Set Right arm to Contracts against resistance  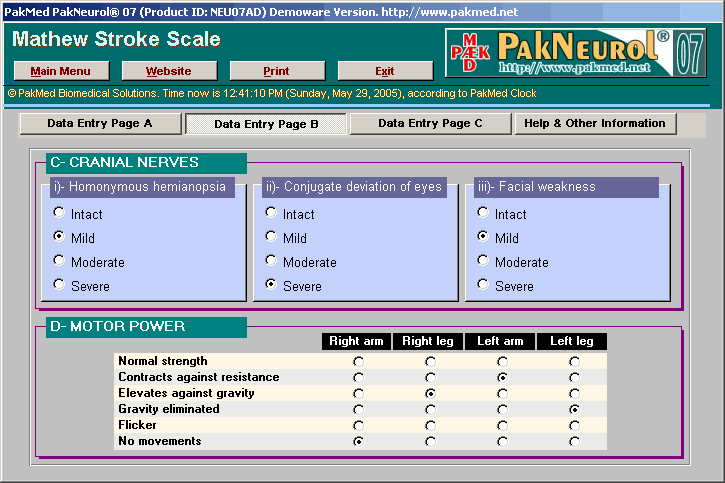(358, 378)
